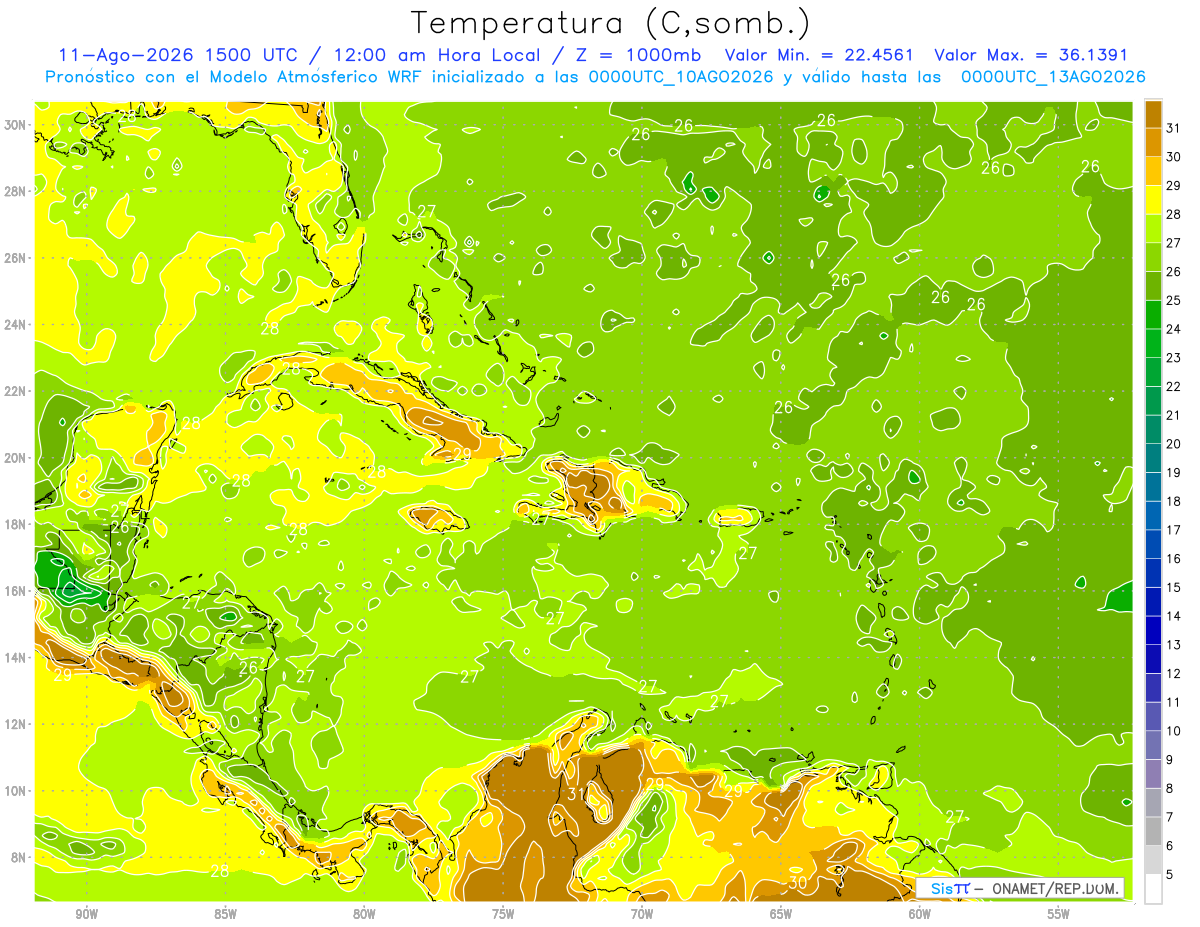Click the green legend swatch between 24 and 25
Image resolution: width=1200 pixels, height=927 pixels.
[x=1153, y=315]
